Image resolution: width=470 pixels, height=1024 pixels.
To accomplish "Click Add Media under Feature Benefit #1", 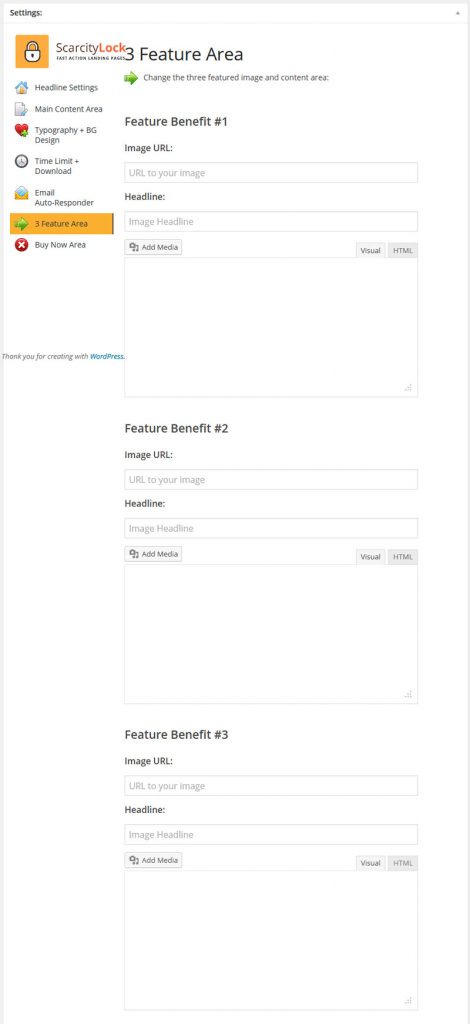I will click(153, 248).
